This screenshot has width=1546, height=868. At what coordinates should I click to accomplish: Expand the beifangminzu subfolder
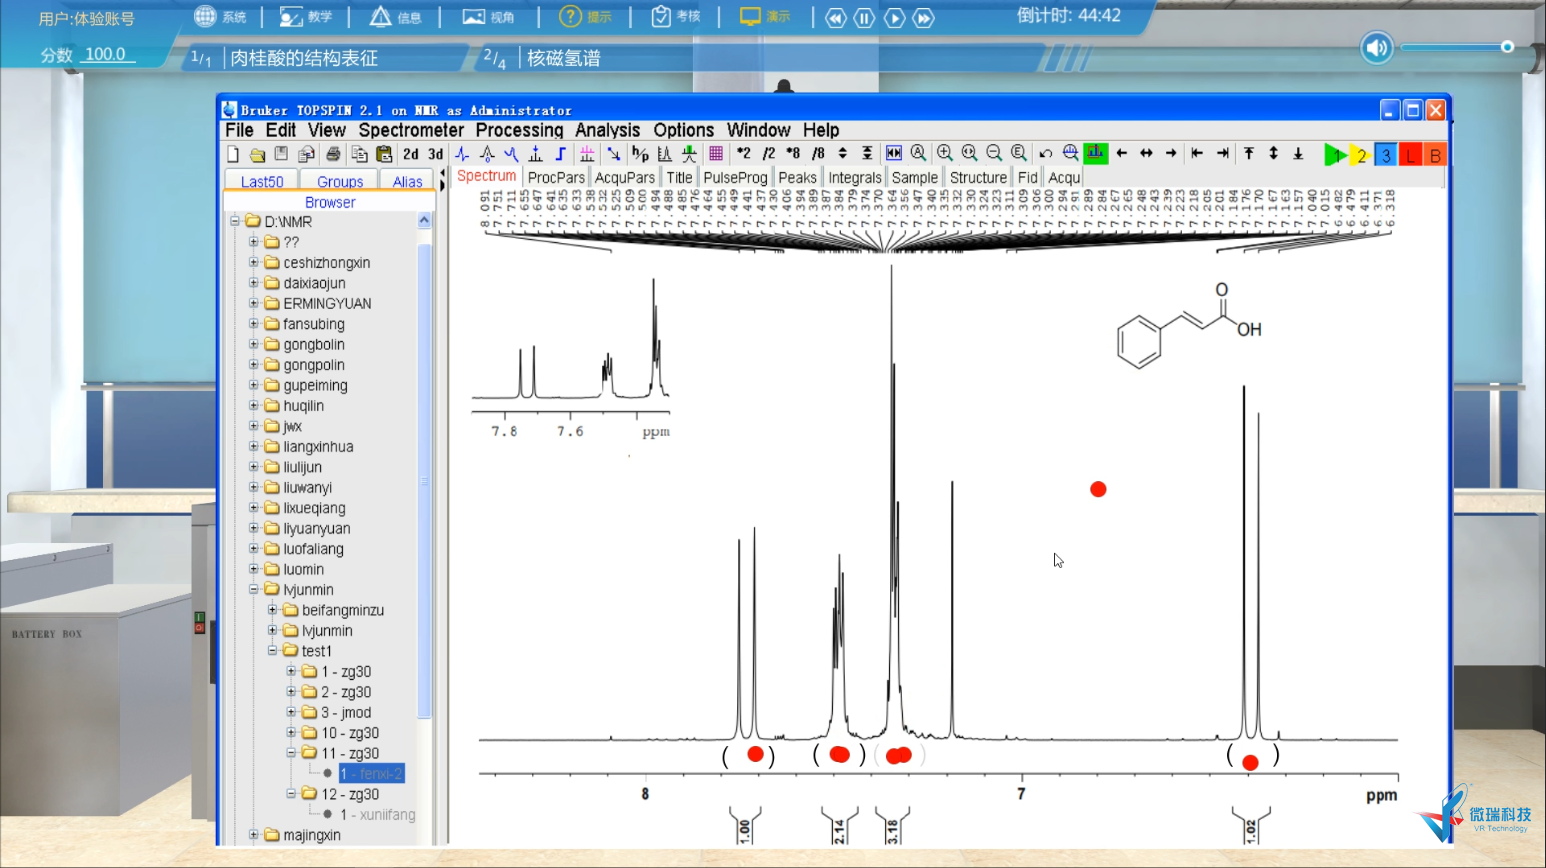tap(272, 610)
